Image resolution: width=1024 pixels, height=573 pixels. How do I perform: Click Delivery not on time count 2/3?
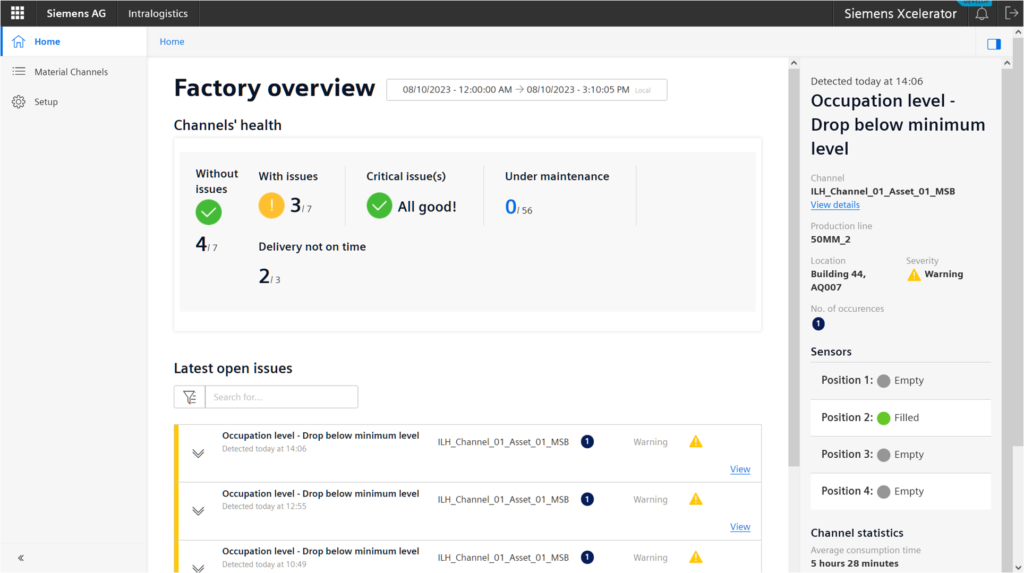coord(269,276)
